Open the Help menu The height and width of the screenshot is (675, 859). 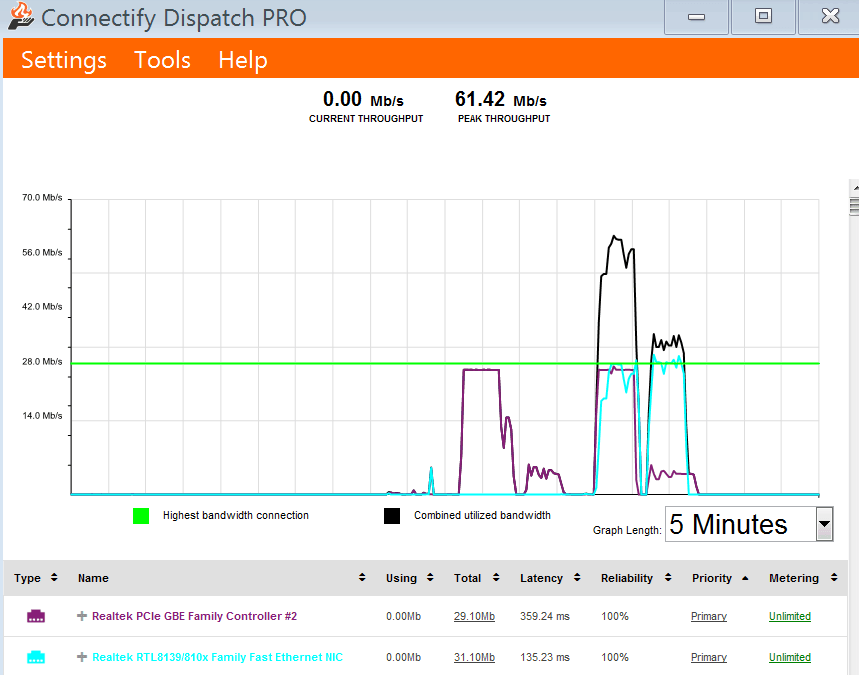243,60
